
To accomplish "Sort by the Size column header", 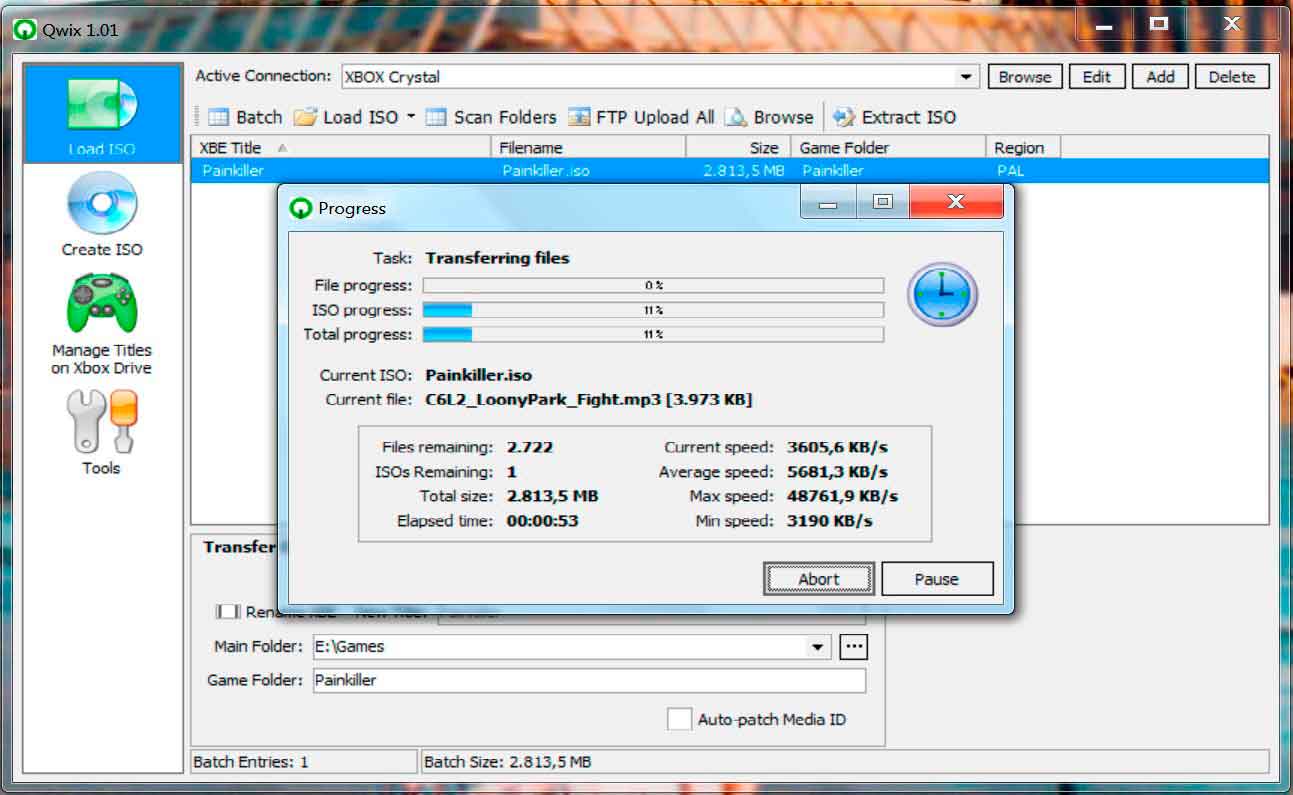I will tap(738, 148).
